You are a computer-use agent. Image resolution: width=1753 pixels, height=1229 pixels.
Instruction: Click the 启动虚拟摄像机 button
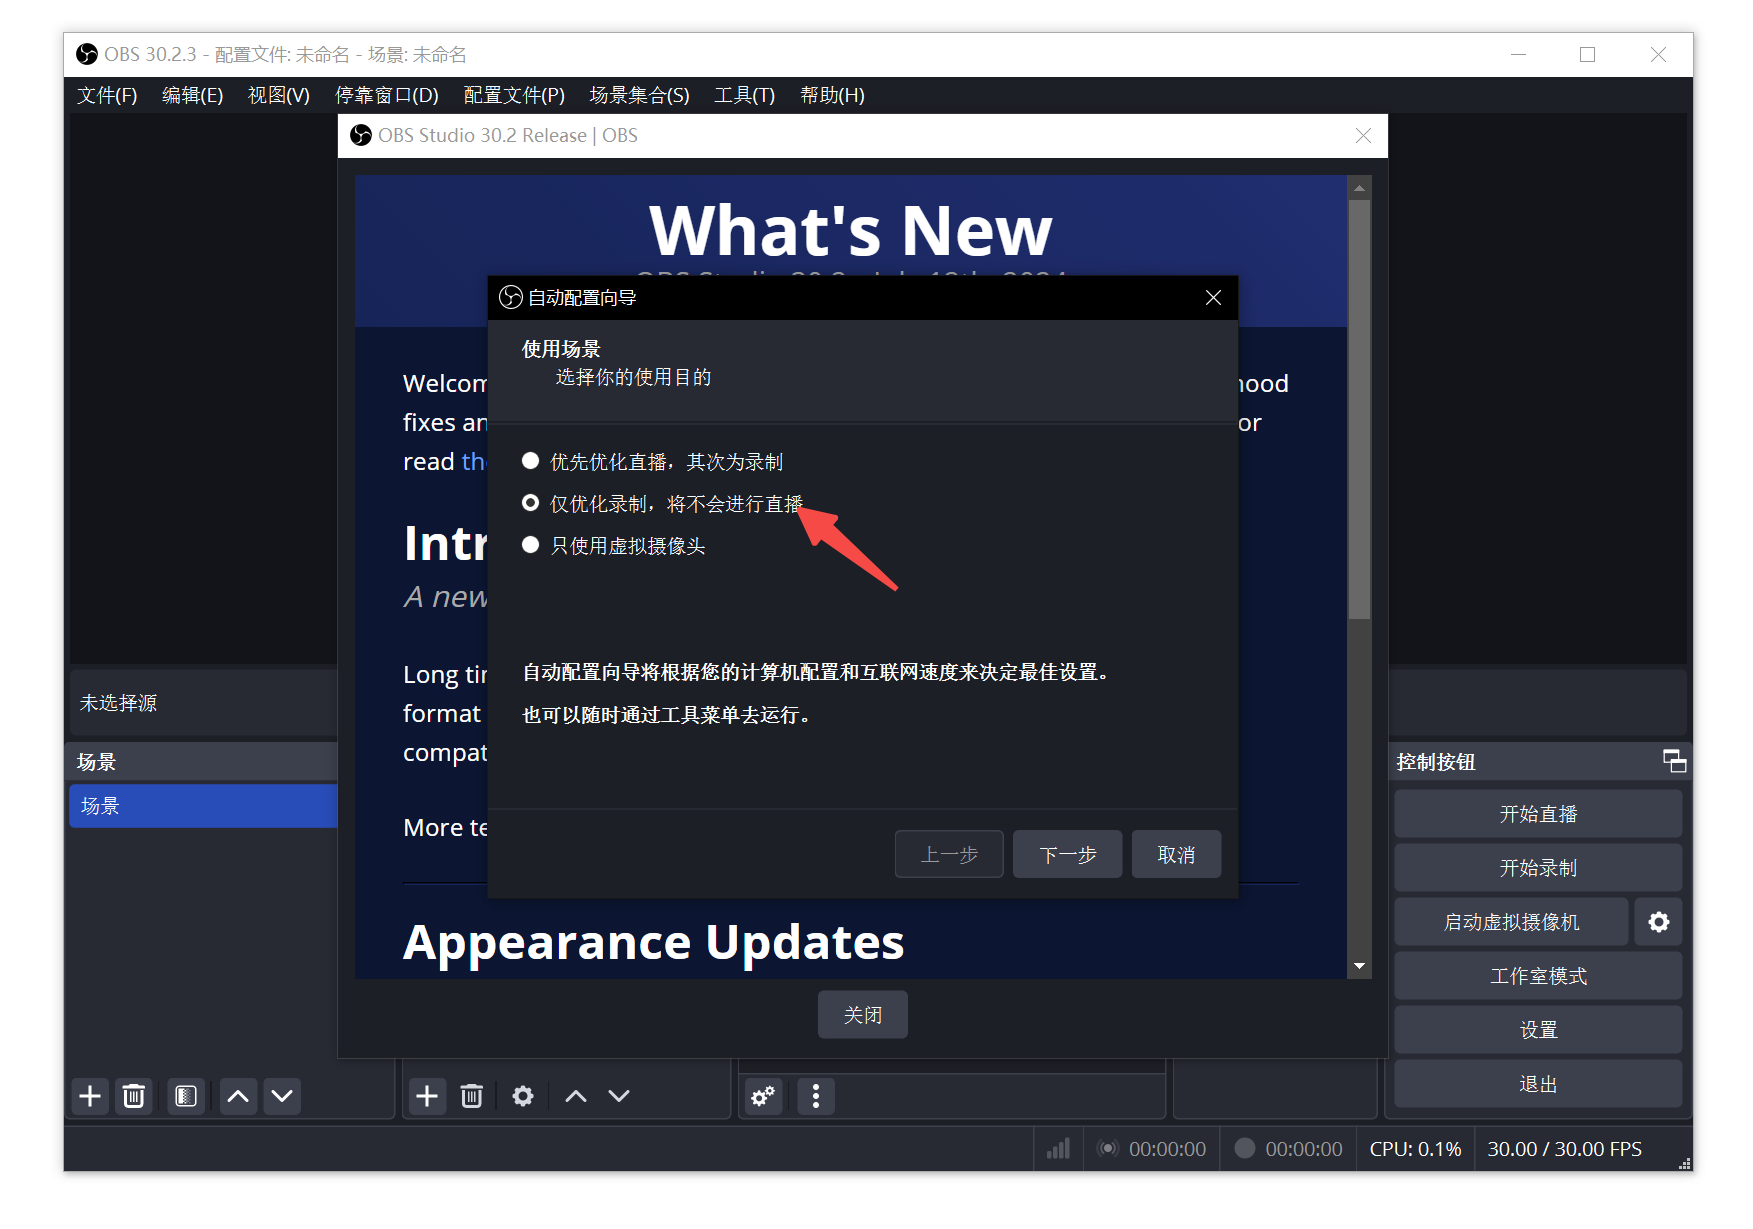pyautogui.click(x=1512, y=922)
